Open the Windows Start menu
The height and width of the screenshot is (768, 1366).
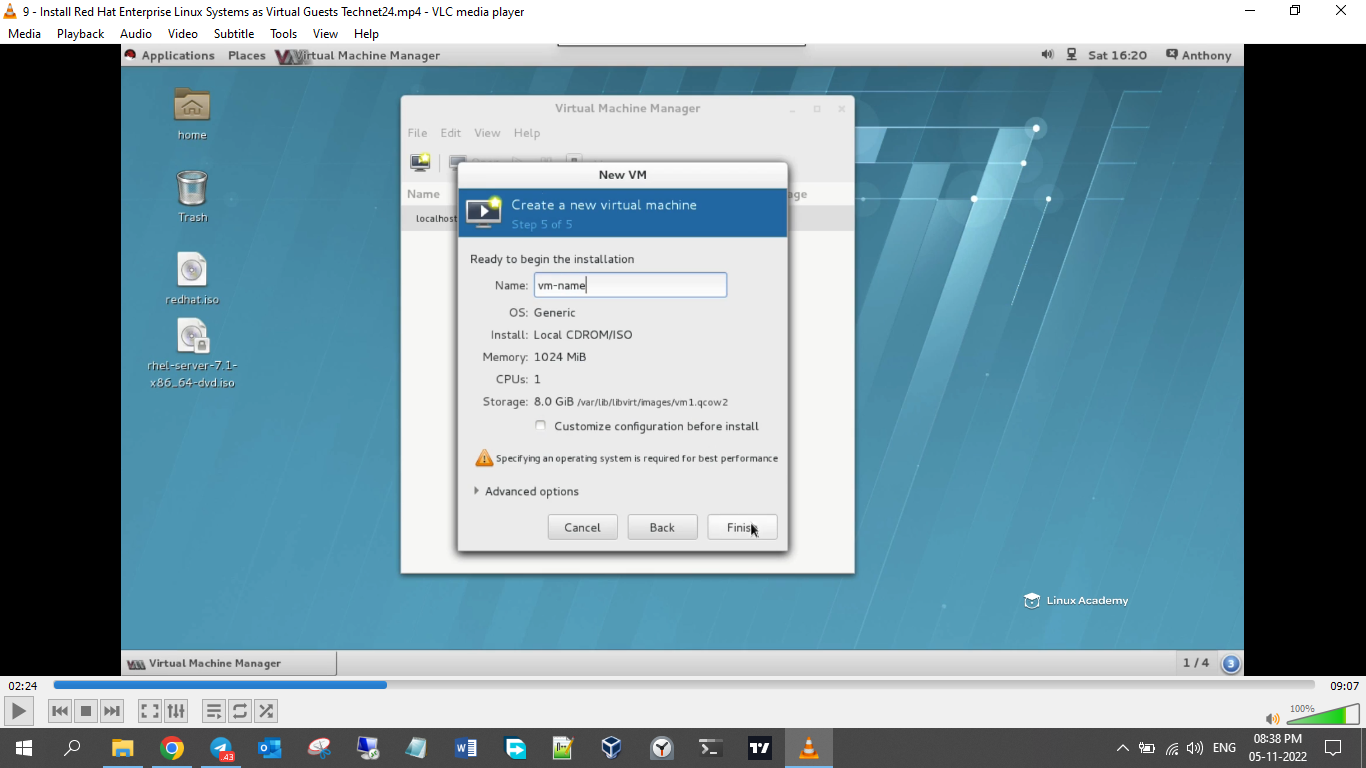click(23, 748)
